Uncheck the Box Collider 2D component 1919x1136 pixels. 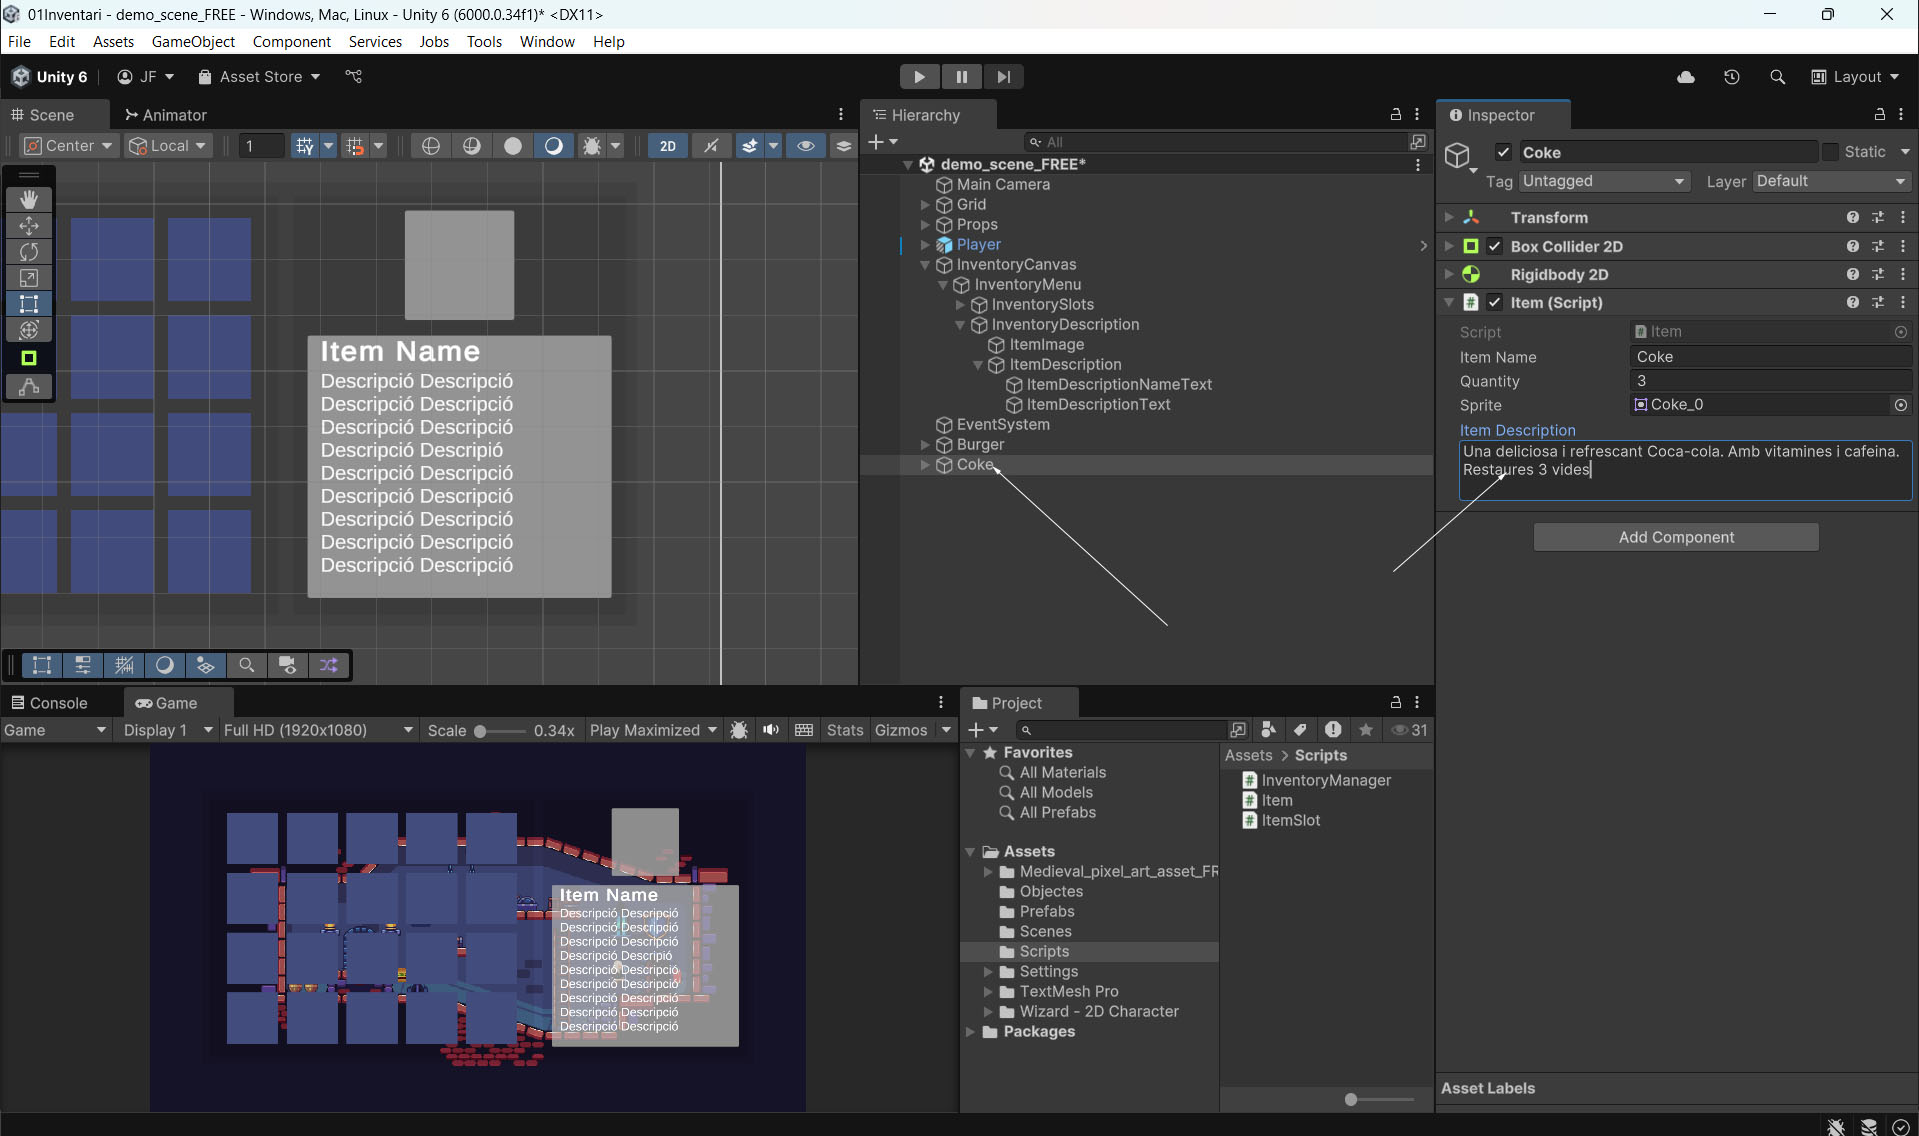click(1495, 246)
